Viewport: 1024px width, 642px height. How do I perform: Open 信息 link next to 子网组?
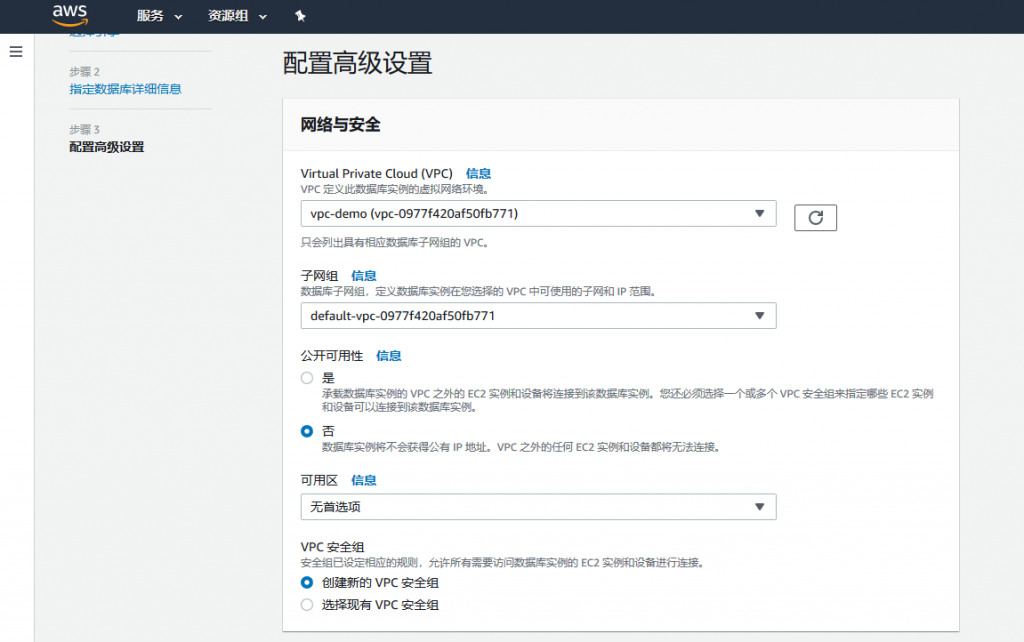click(364, 276)
